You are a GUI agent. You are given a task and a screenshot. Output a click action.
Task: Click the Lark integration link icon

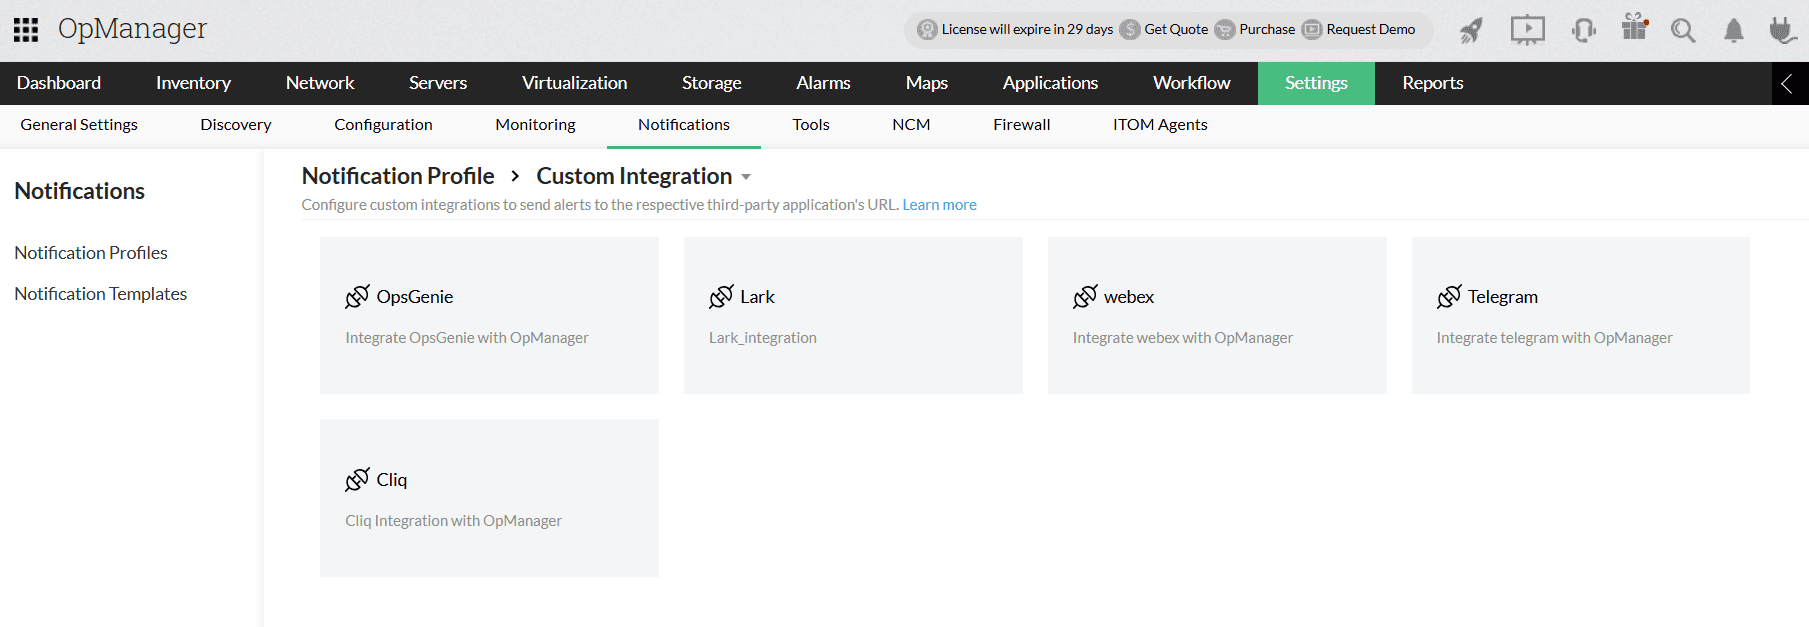721,297
